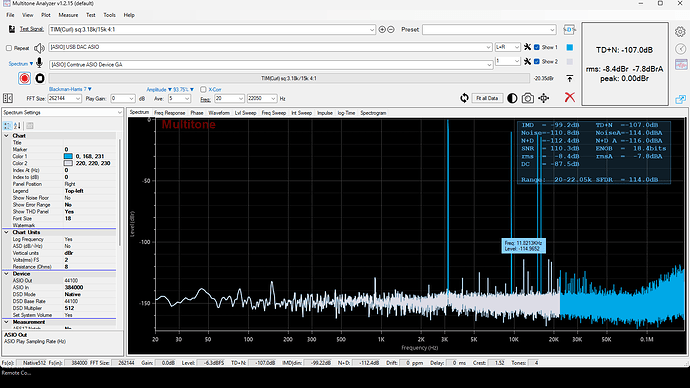Uncheck the Show 1 checkbox
Viewport: 690px width, 388px height.
(537, 47)
